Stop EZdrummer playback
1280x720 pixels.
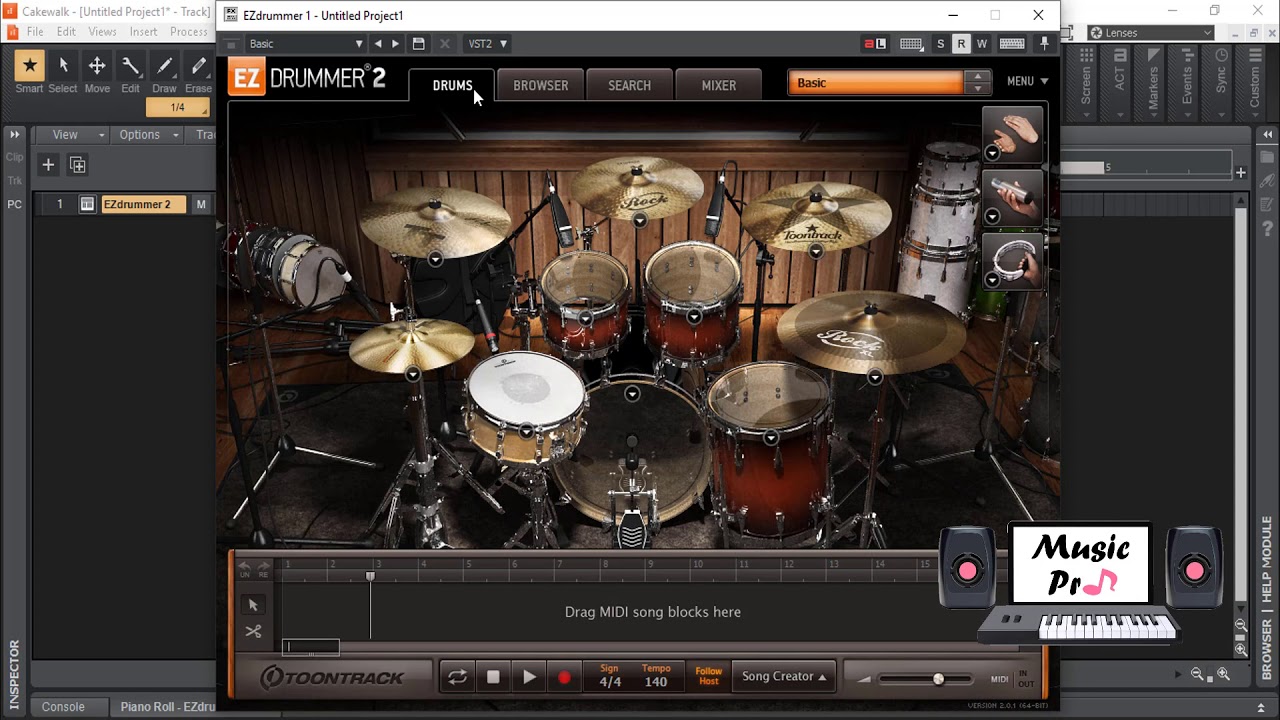[x=493, y=677]
